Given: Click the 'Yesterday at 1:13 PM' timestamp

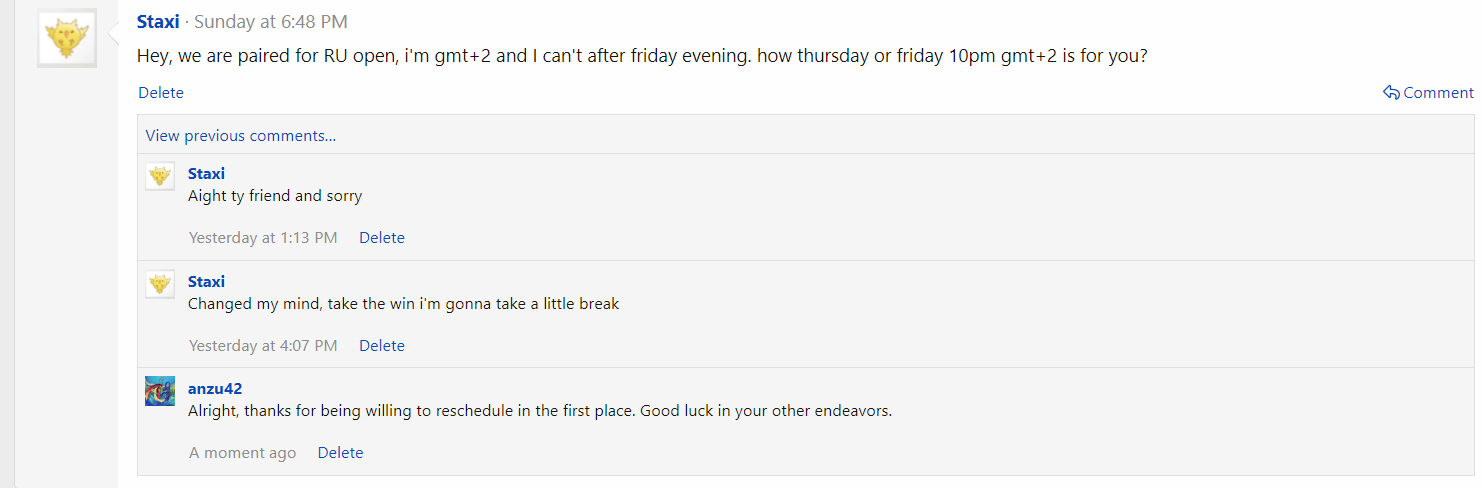Looking at the screenshot, I should tap(263, 238).
